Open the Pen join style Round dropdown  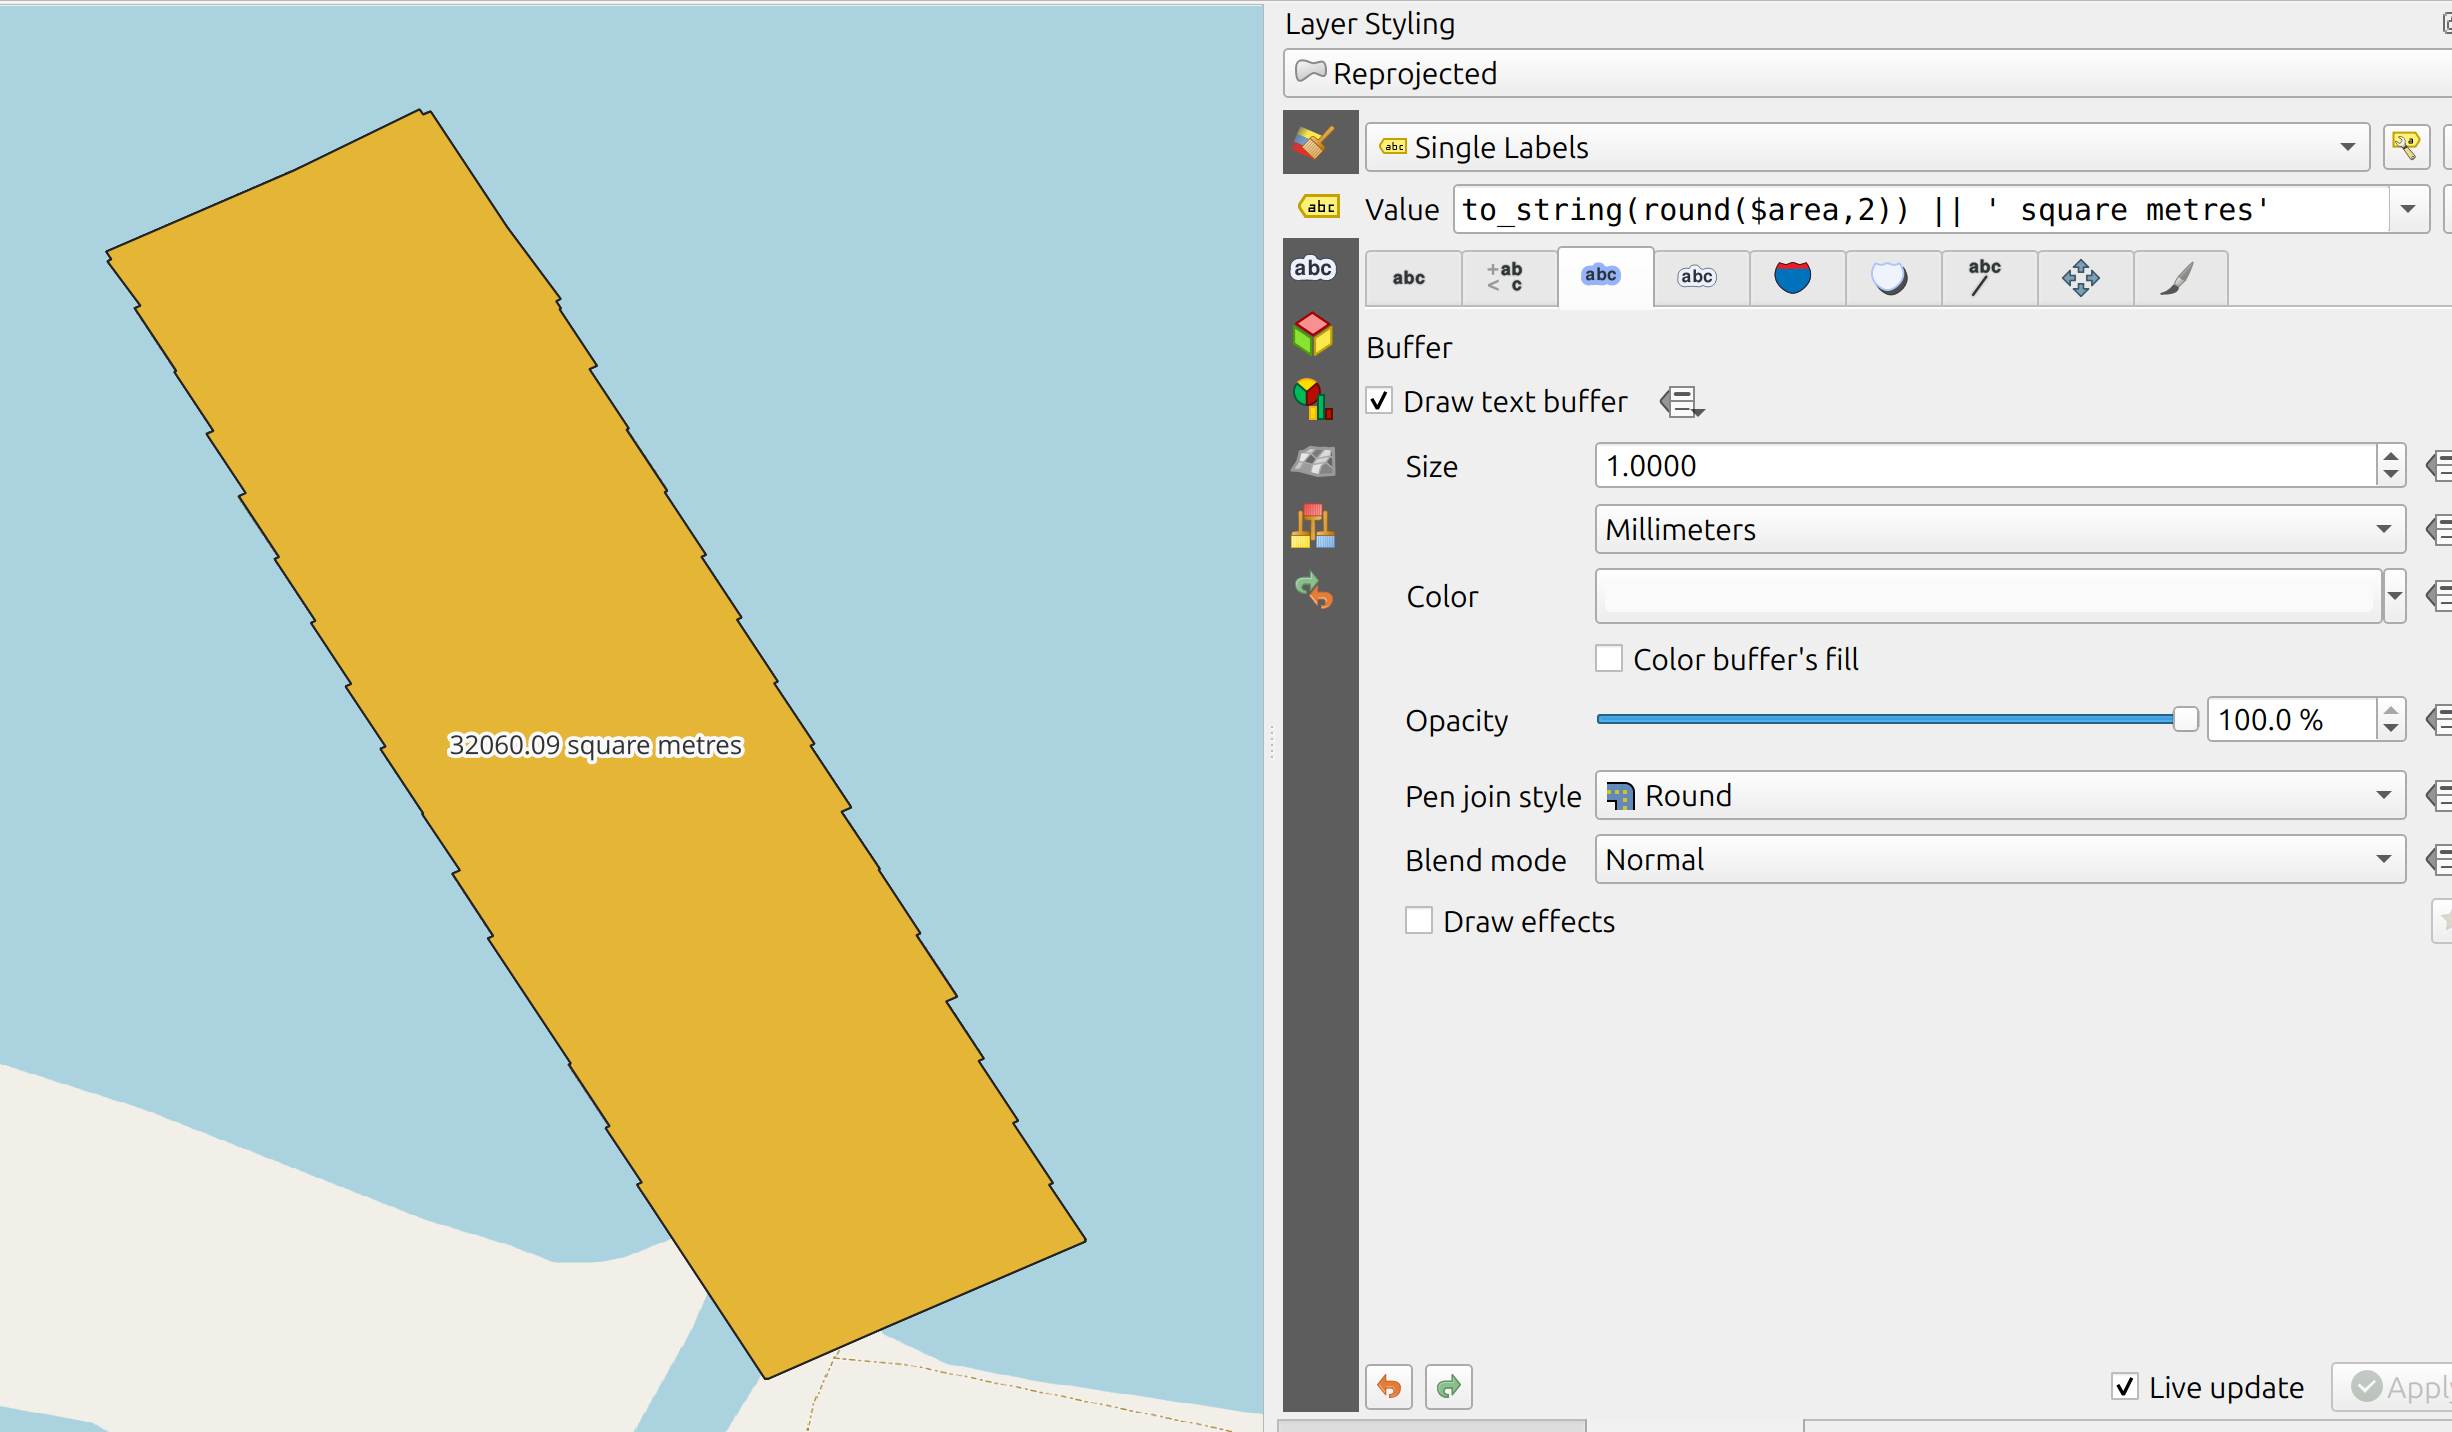coord(2000,795)
